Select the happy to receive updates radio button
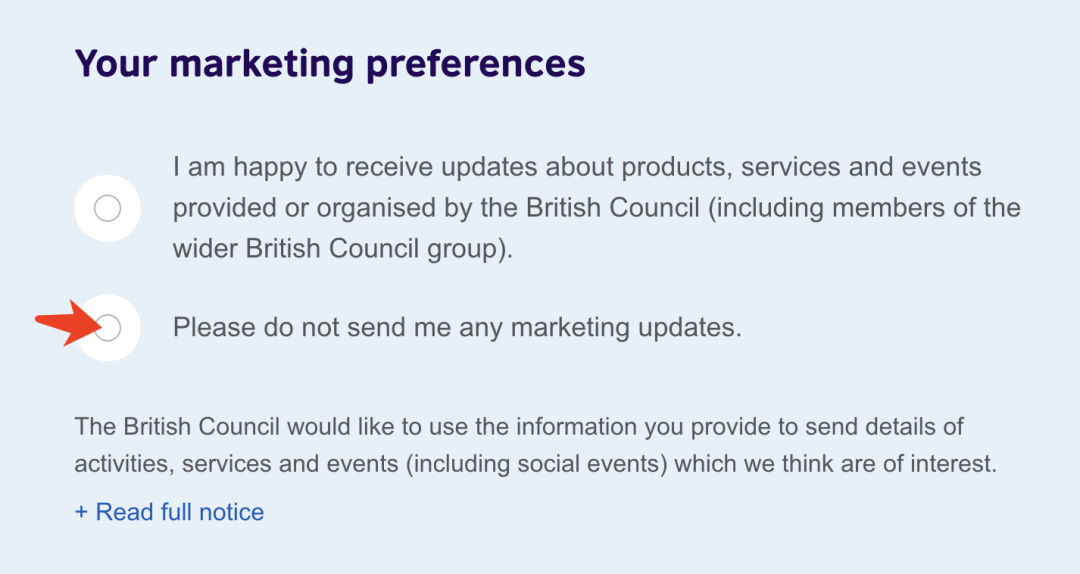This screenshot has height=574, width=1080. click(x=107, y=208)
